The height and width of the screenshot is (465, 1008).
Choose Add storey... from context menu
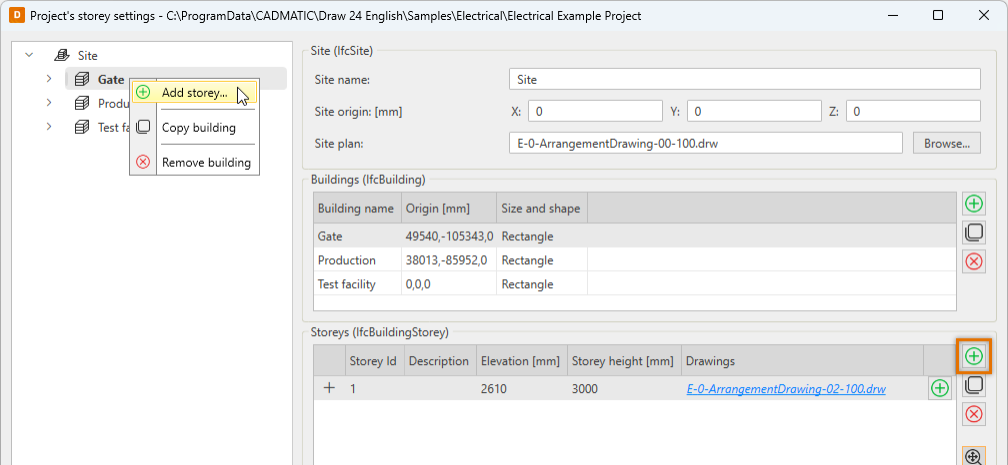pos(194,93)
